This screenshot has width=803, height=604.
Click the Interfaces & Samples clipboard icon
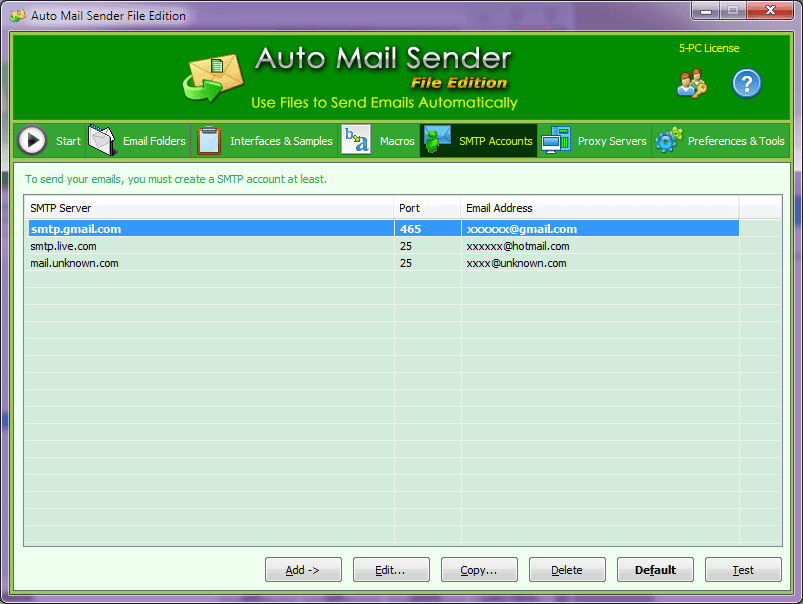pos(209,140)
